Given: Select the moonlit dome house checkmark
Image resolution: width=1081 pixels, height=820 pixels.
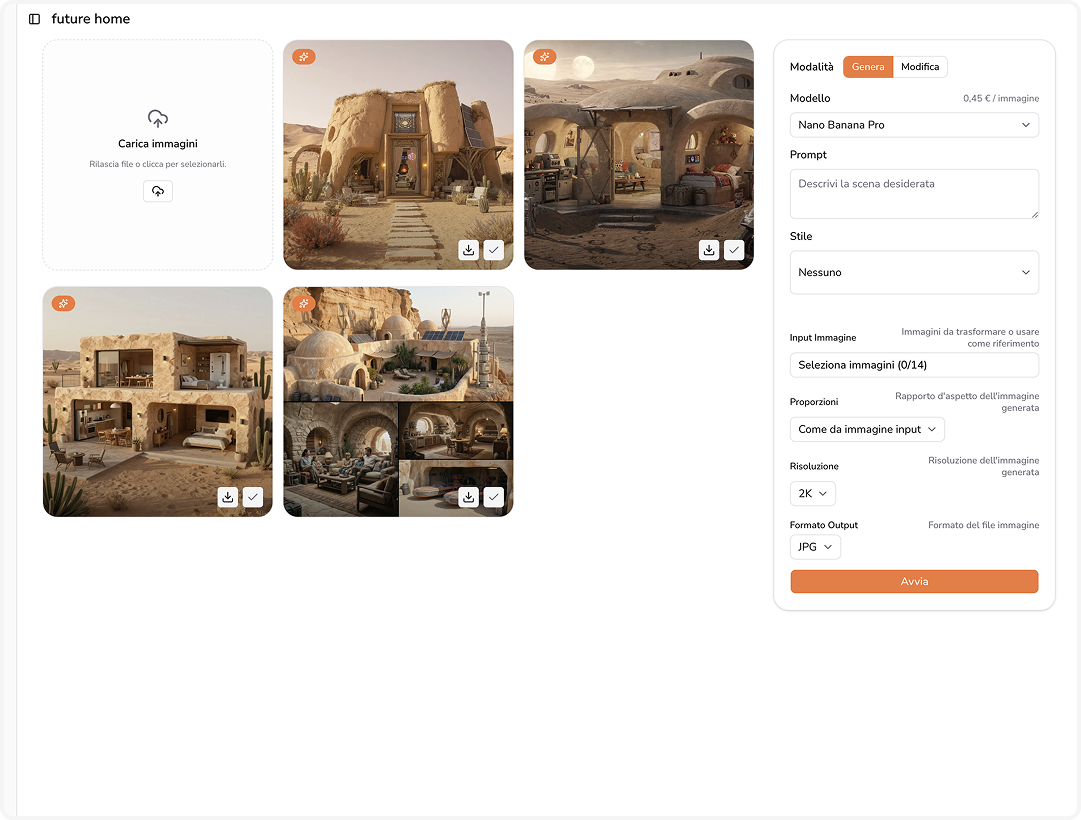Looking at the screenshot, I should (734, 250).
